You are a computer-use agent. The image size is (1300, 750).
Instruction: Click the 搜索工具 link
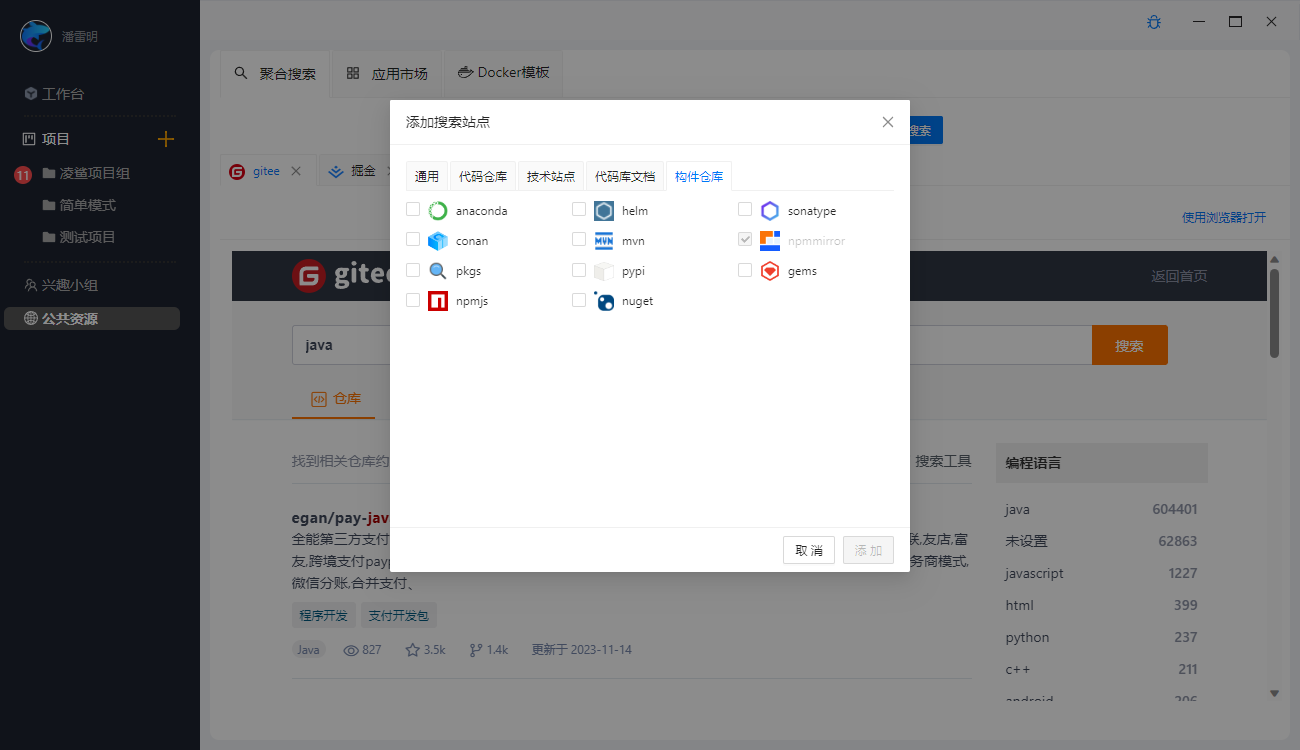pos(943,461)
